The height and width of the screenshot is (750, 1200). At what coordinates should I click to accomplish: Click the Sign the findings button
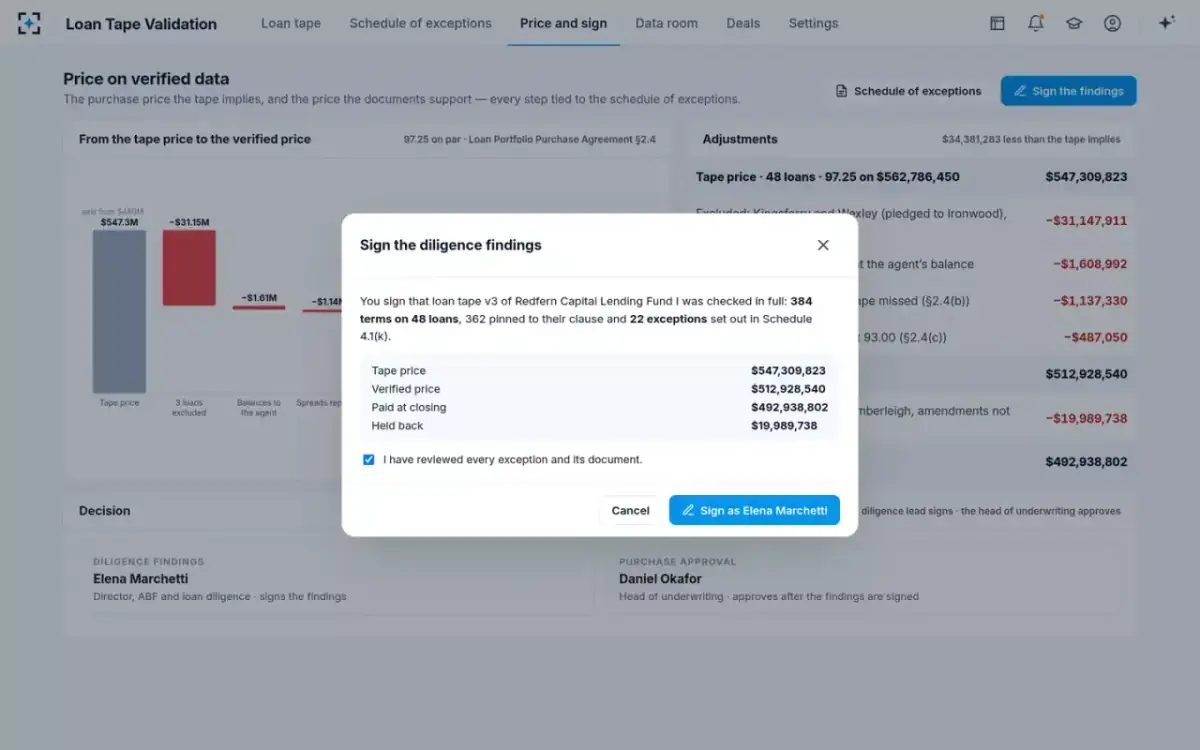(1068, 91)
